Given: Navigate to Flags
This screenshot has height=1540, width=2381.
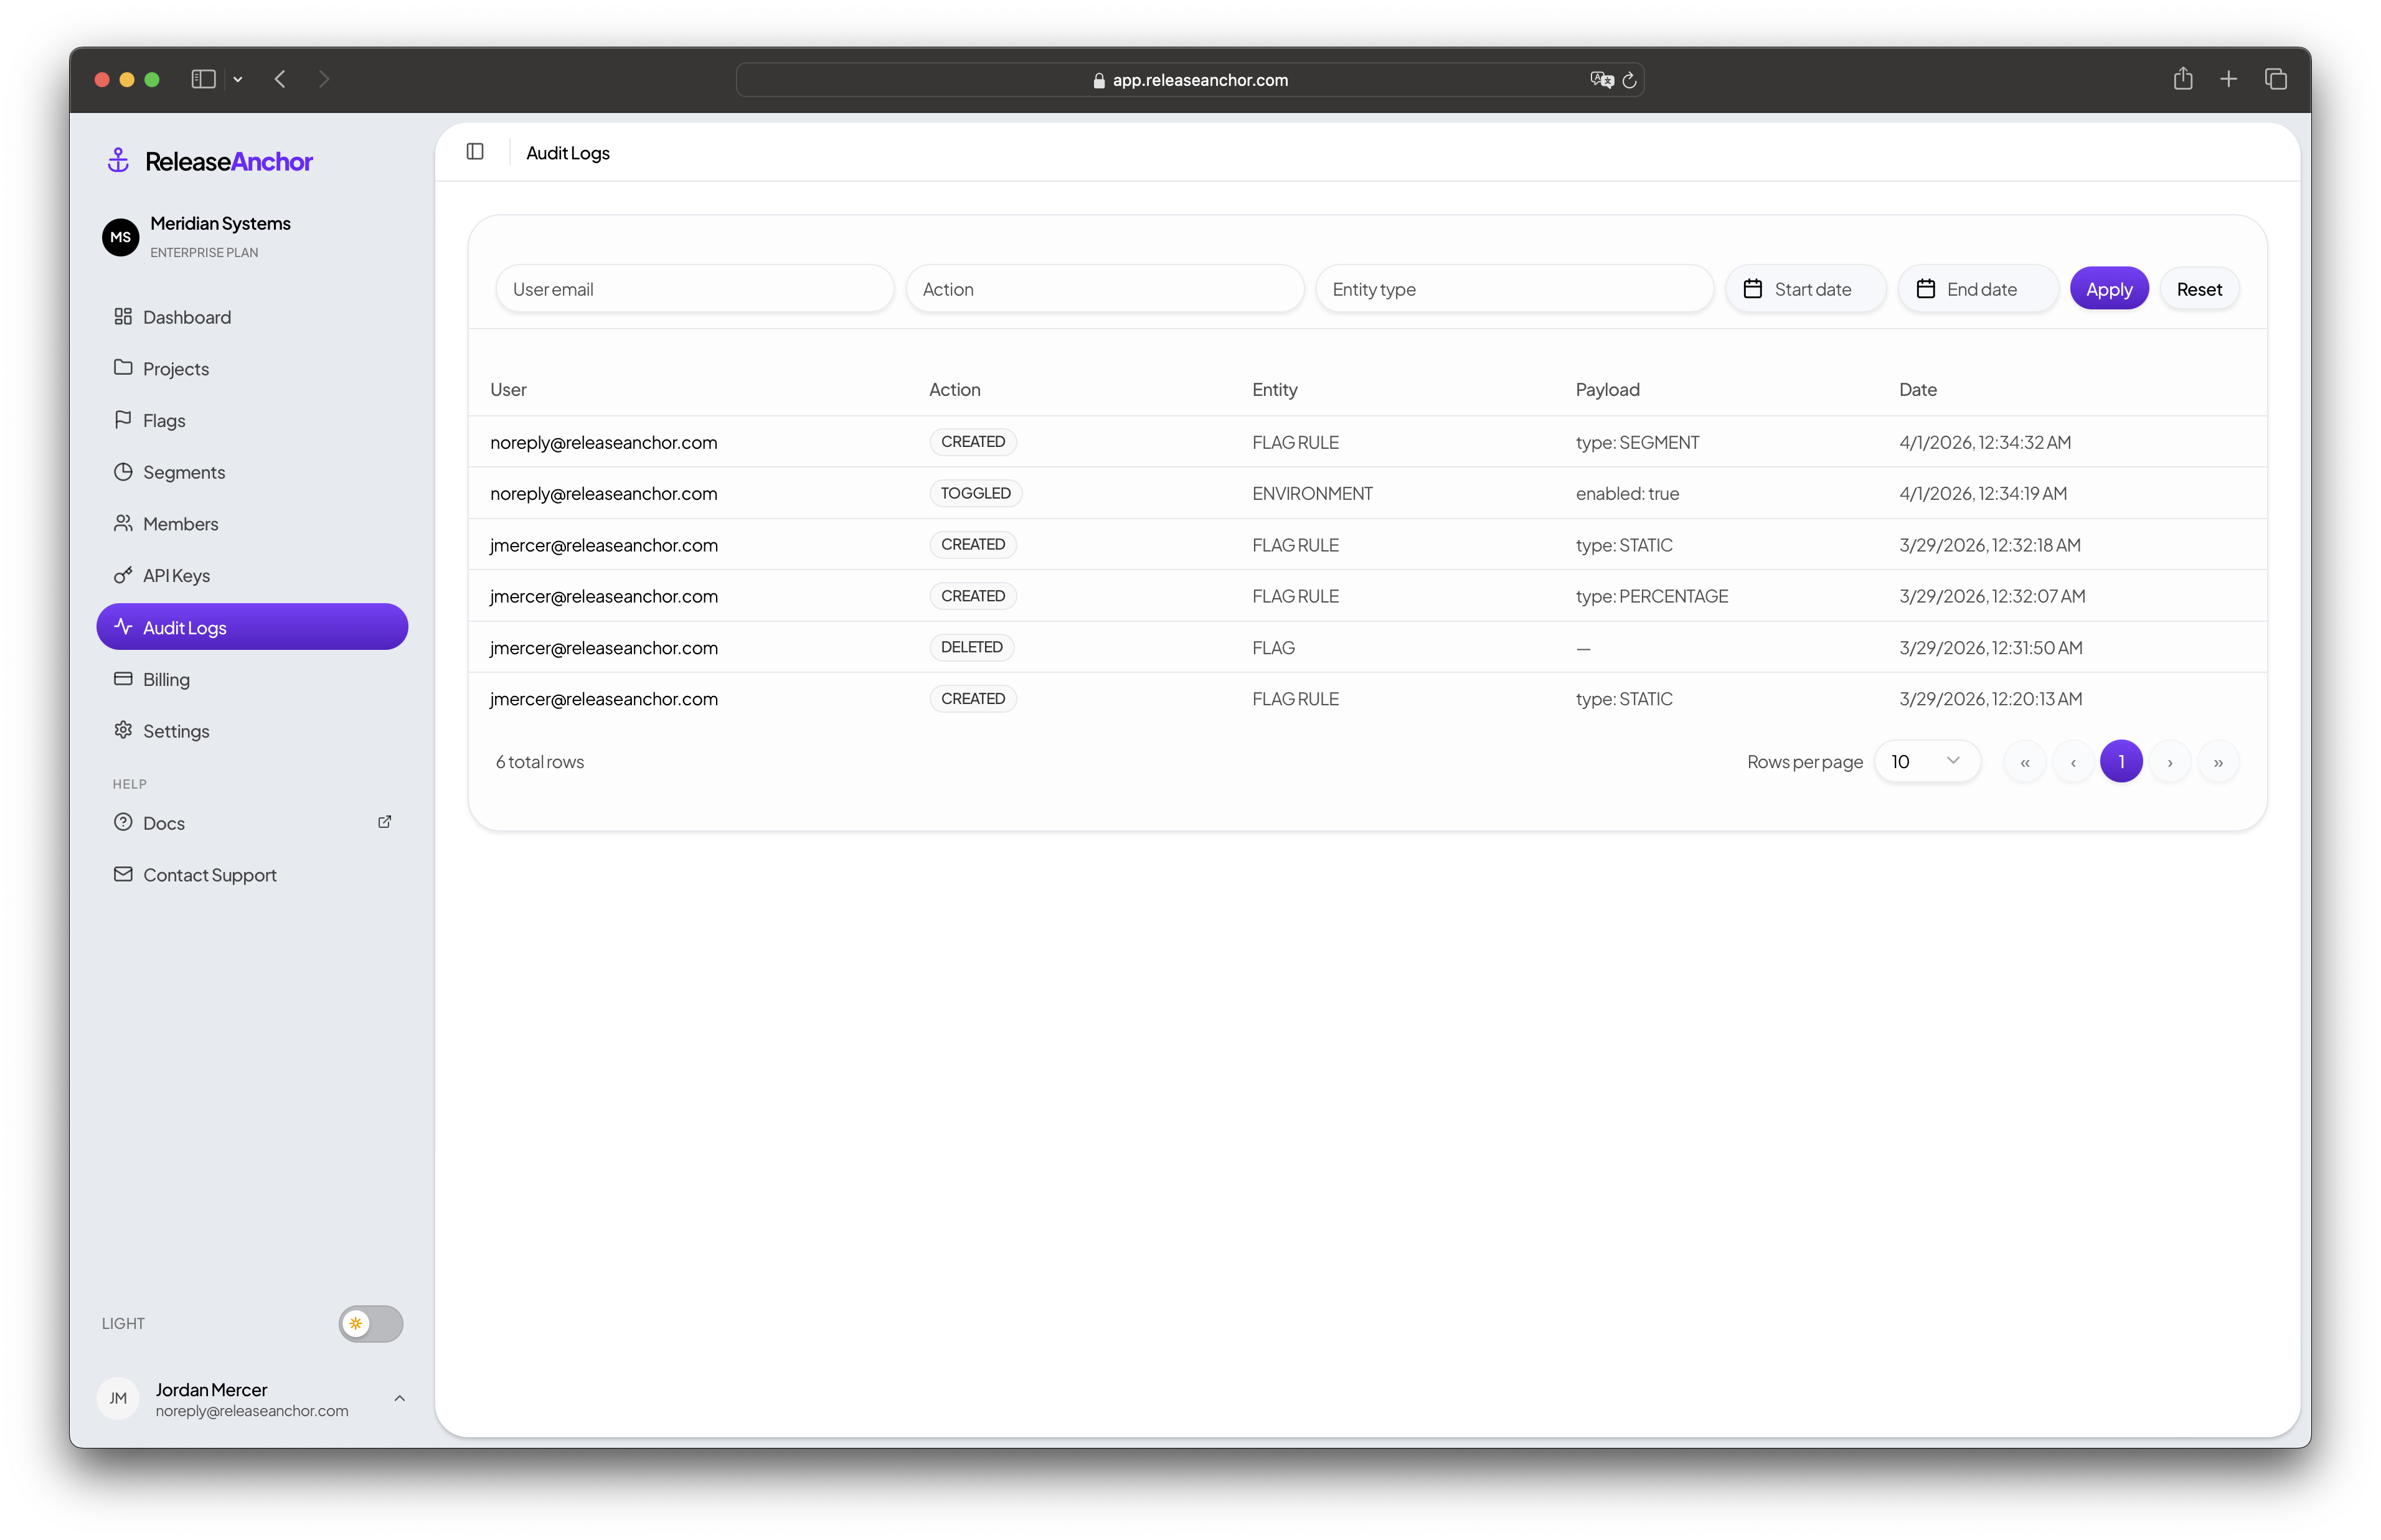Looking at the screenshot, I should pos(252,420).
